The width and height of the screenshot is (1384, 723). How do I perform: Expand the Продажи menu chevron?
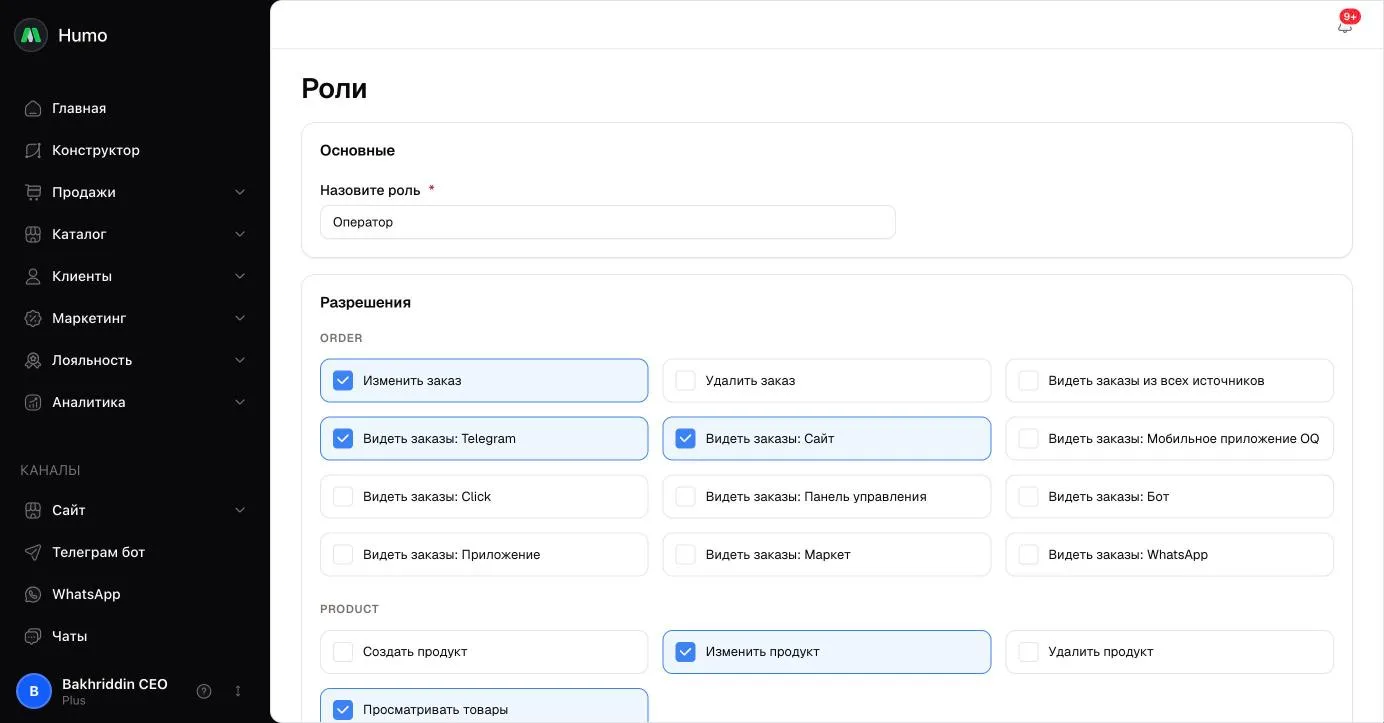(240, 192)
